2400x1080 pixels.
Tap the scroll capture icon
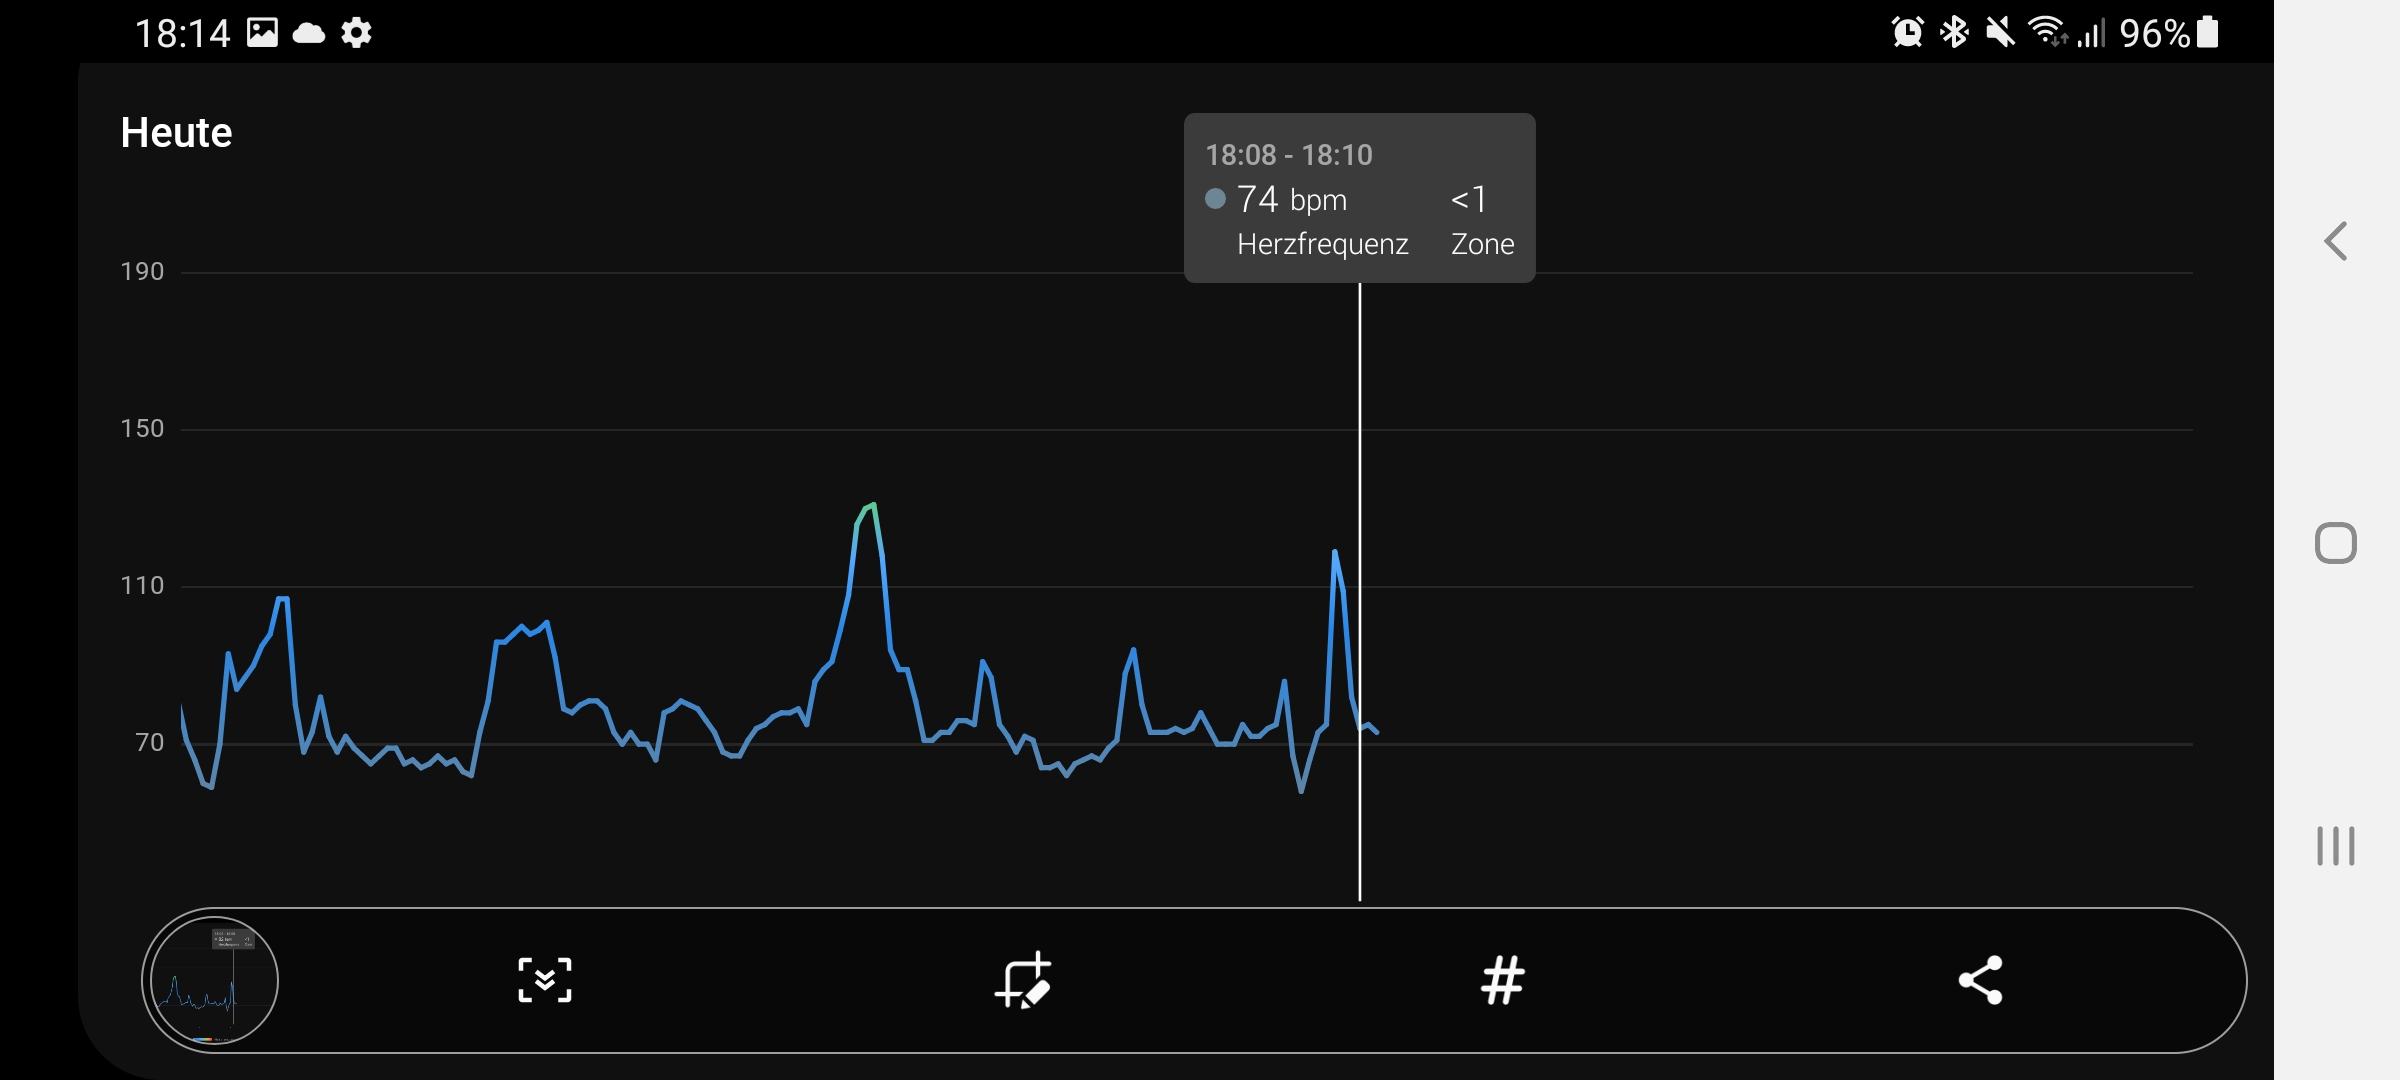pos(545,980)
